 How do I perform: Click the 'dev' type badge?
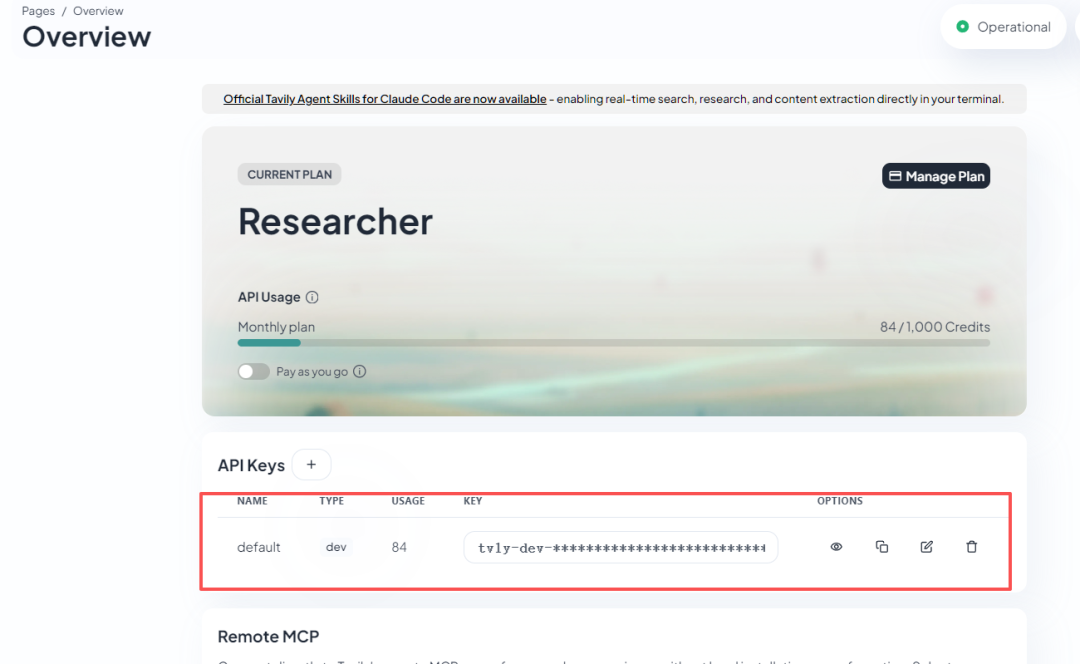(336, 548)
